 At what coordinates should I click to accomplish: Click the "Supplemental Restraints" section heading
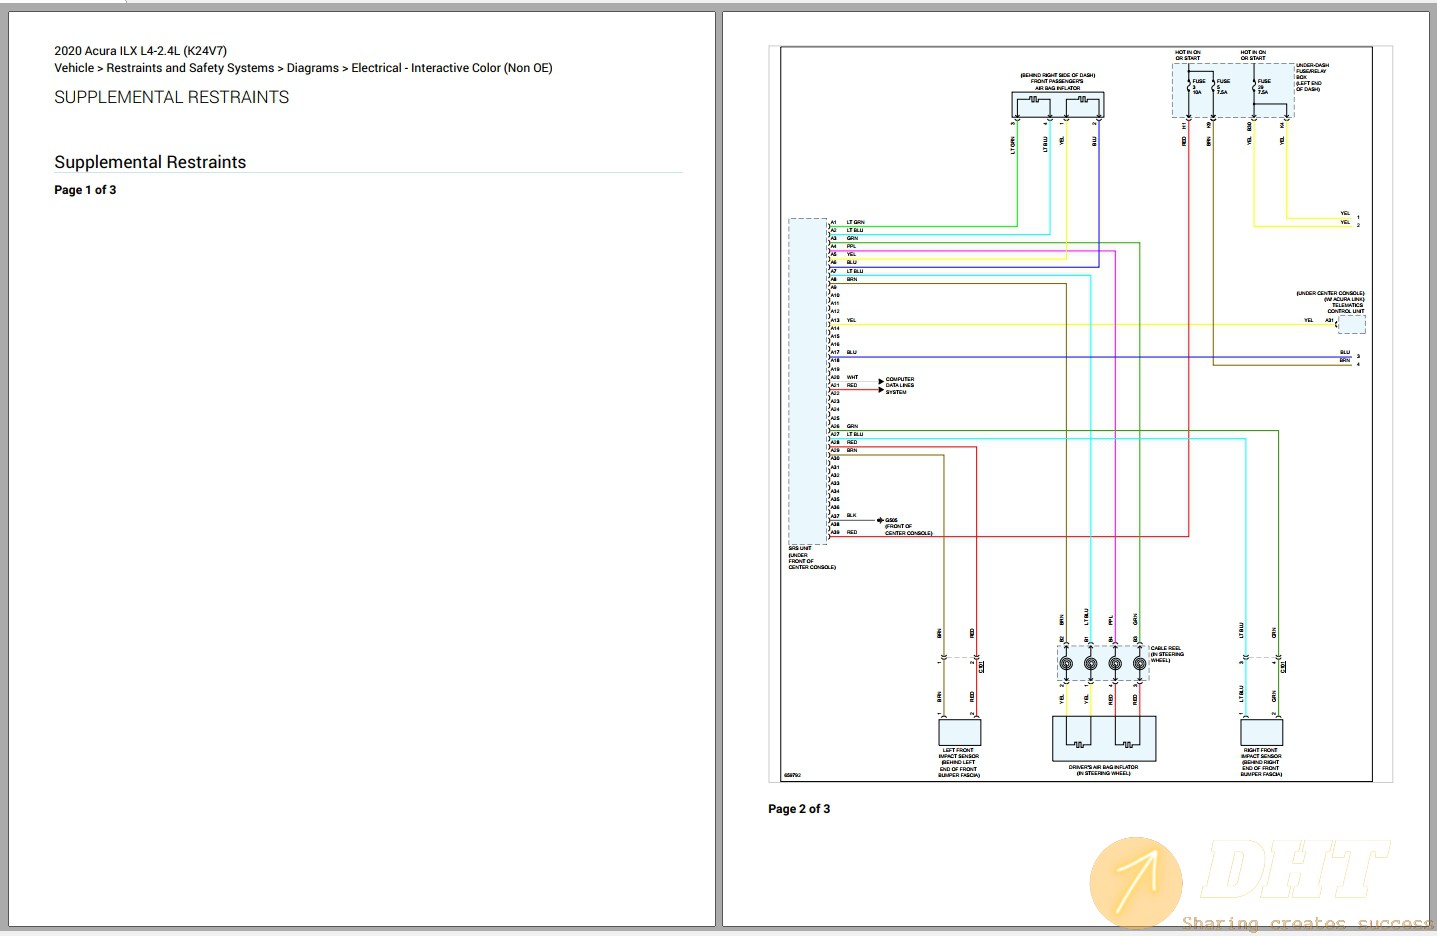point(150,162)
